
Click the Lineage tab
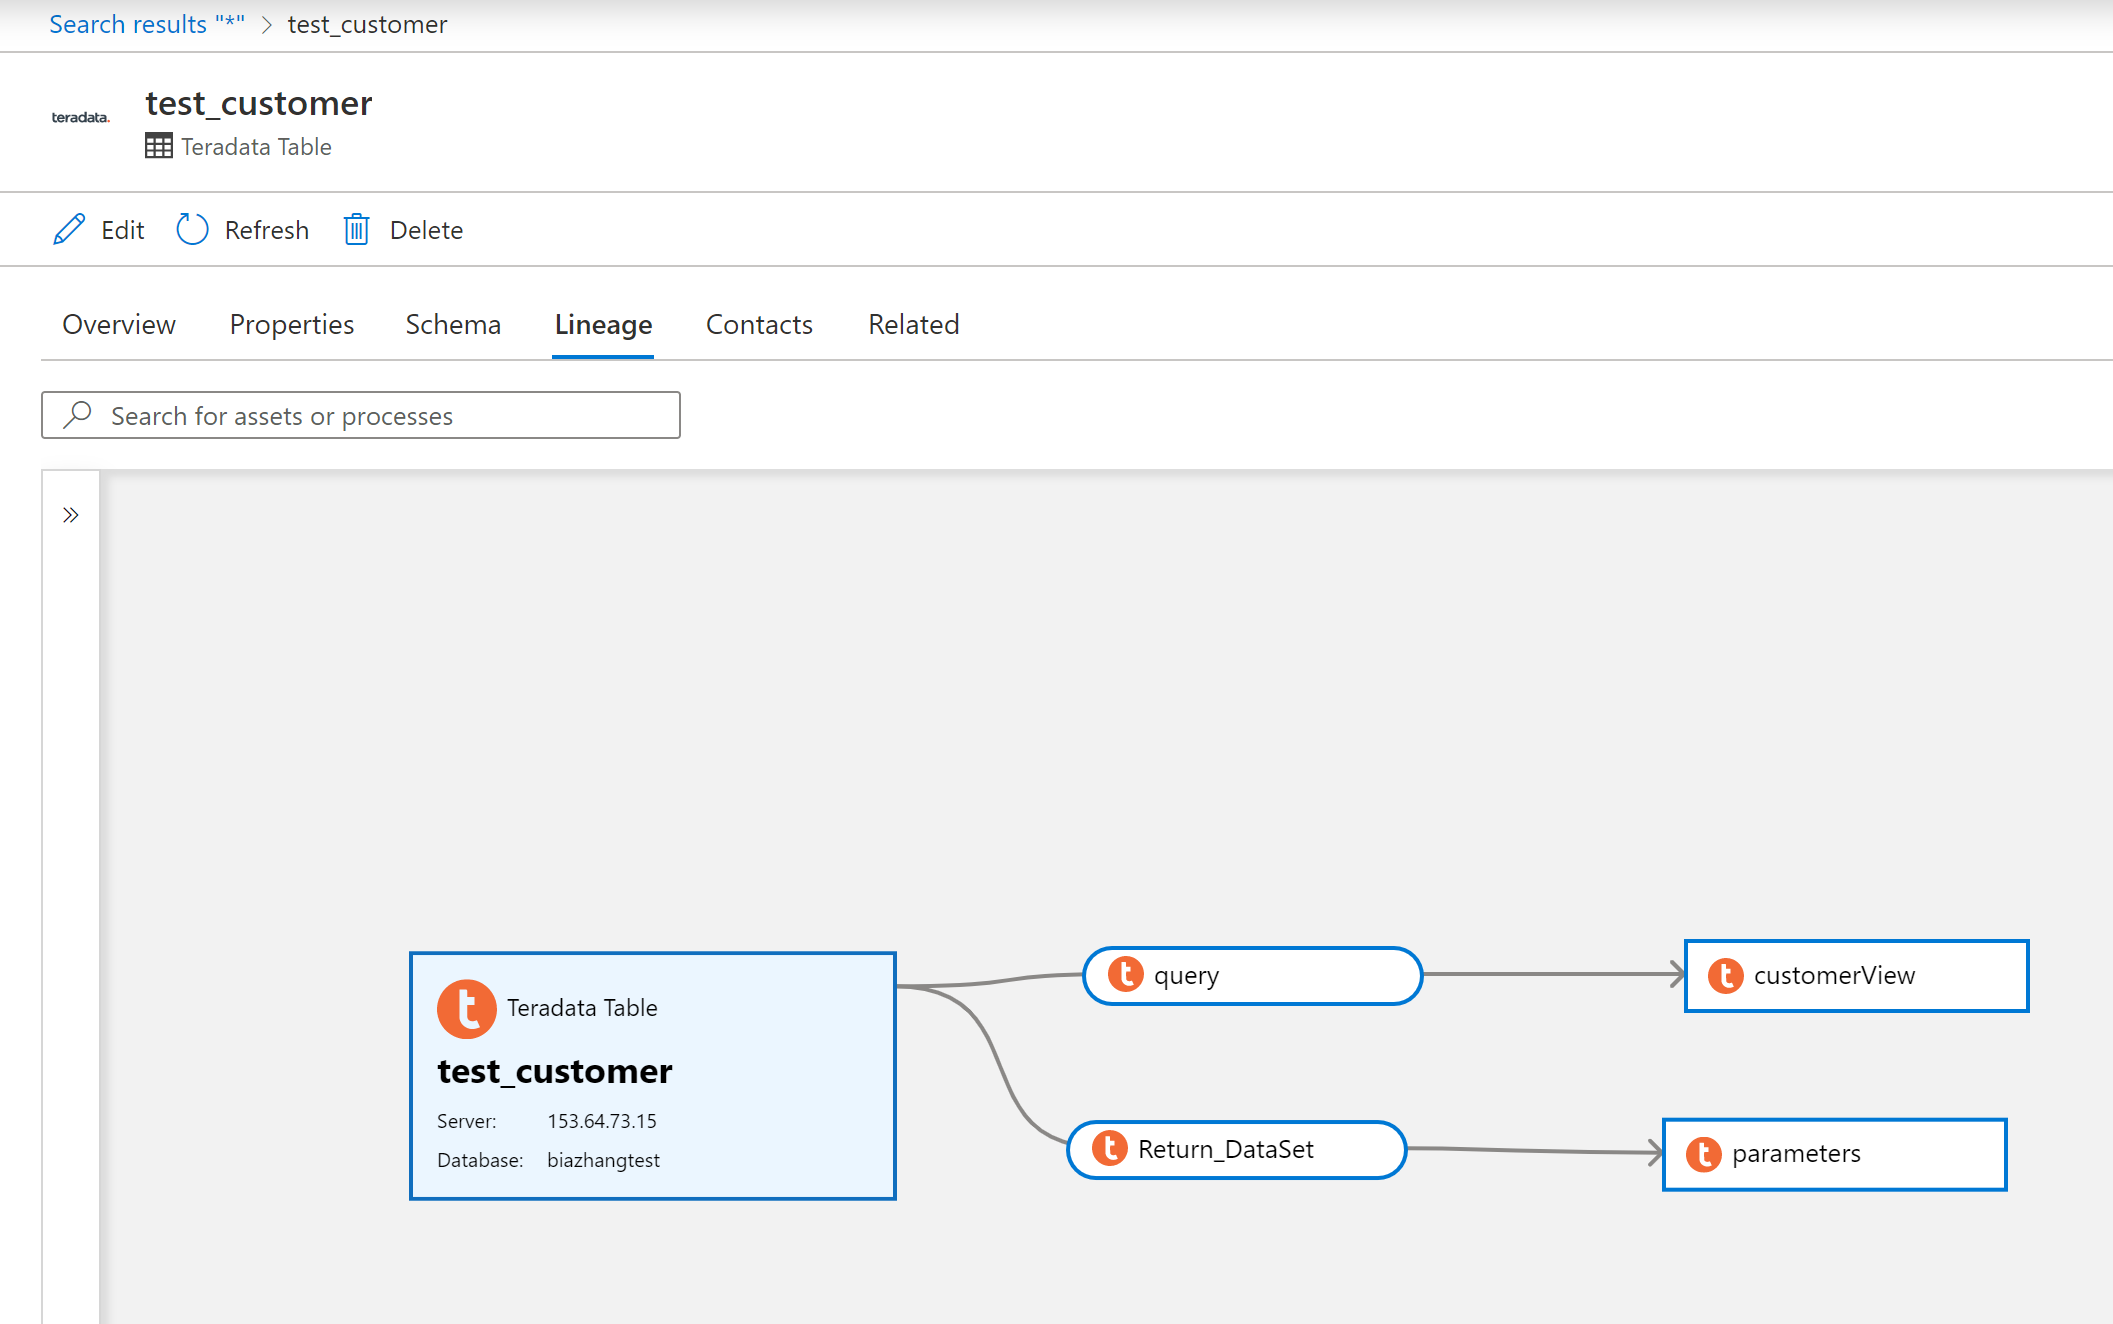pyautogui.click(x=602, y=322)
